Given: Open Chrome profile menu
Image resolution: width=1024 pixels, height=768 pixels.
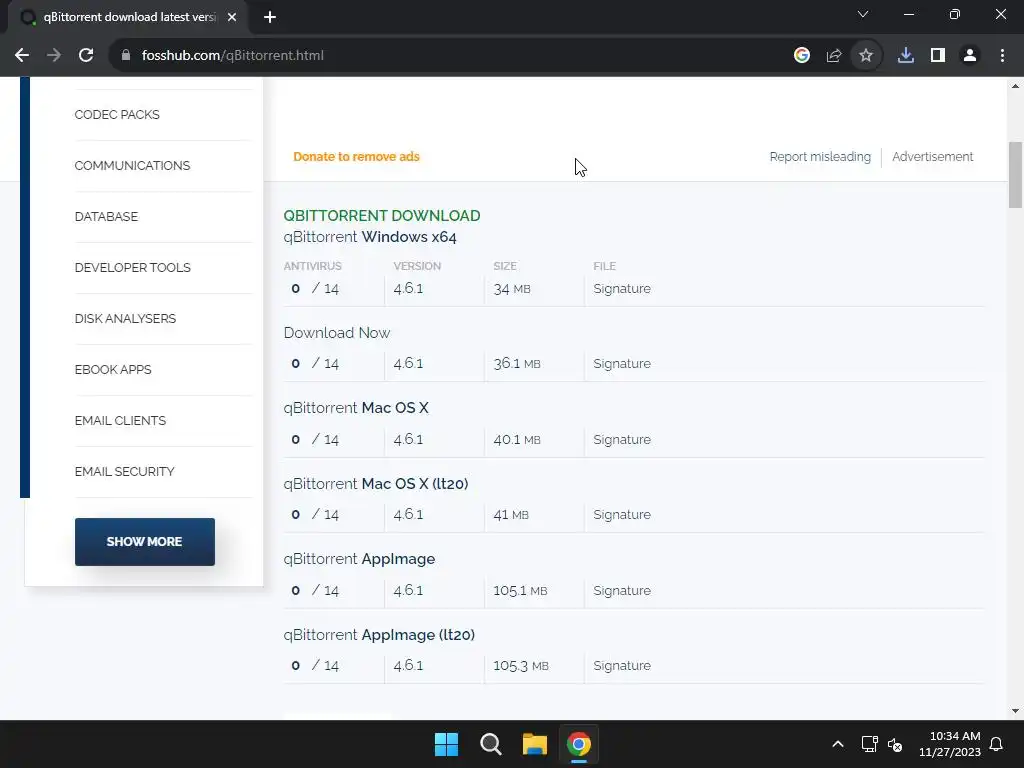Looking at the screenshot, I should click(x=970, y=56).
